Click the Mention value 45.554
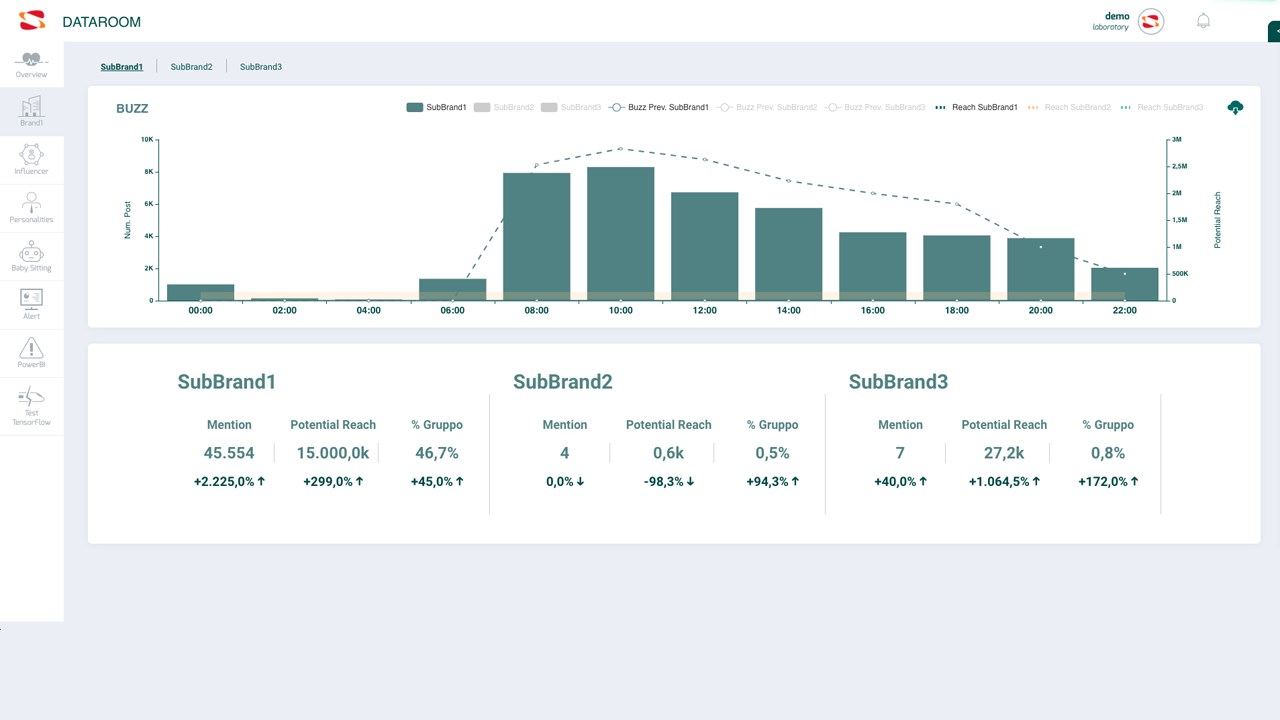 coord(229,453)
